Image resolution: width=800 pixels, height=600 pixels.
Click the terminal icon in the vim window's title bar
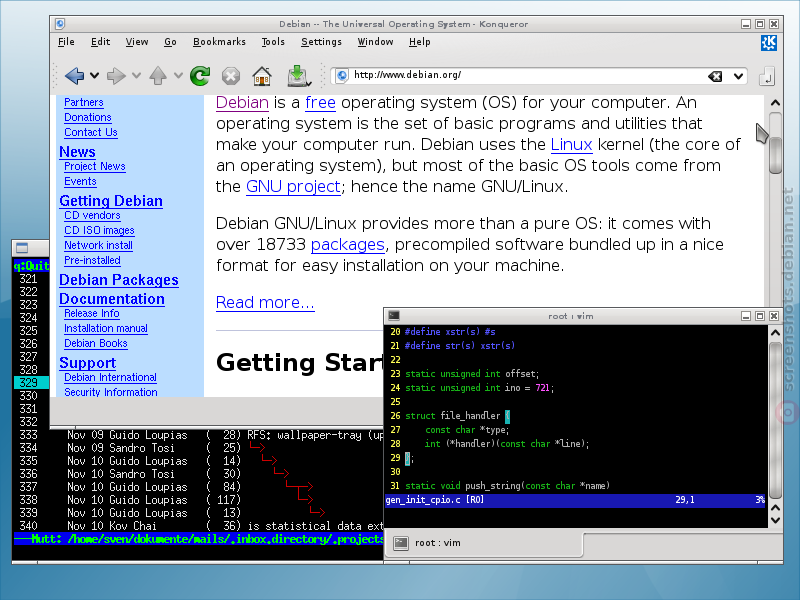coord(394,316)
